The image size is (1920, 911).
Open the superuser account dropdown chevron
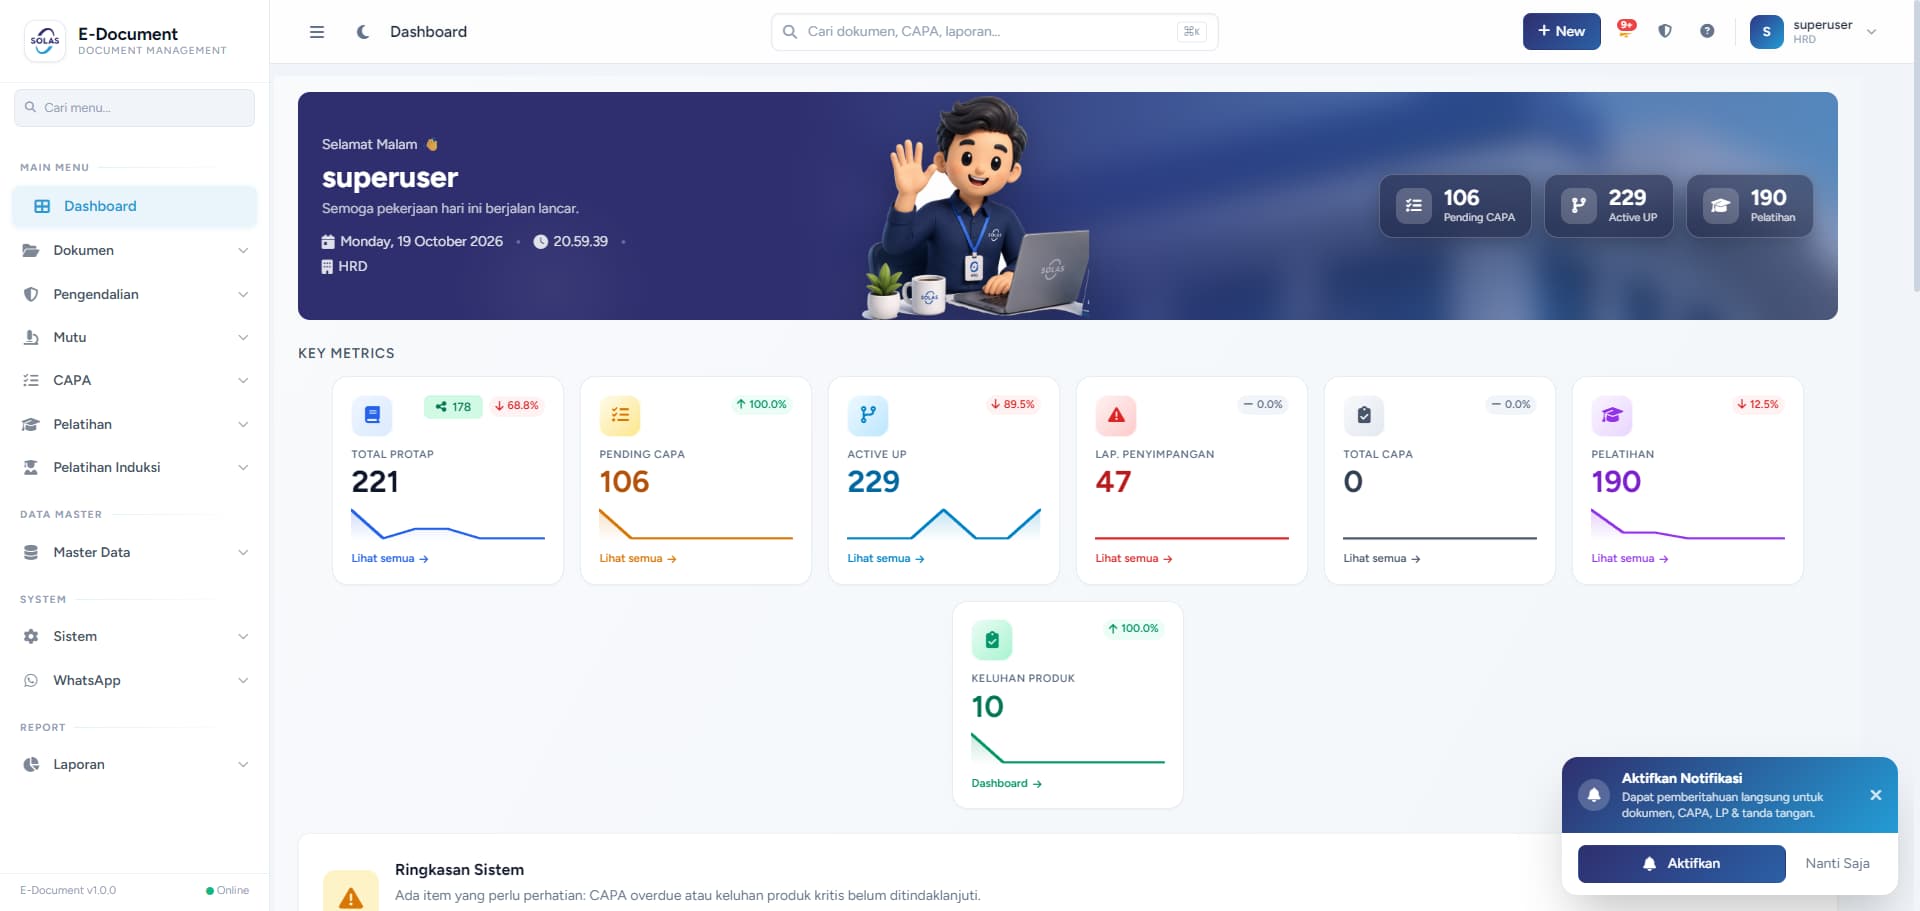1872,32
